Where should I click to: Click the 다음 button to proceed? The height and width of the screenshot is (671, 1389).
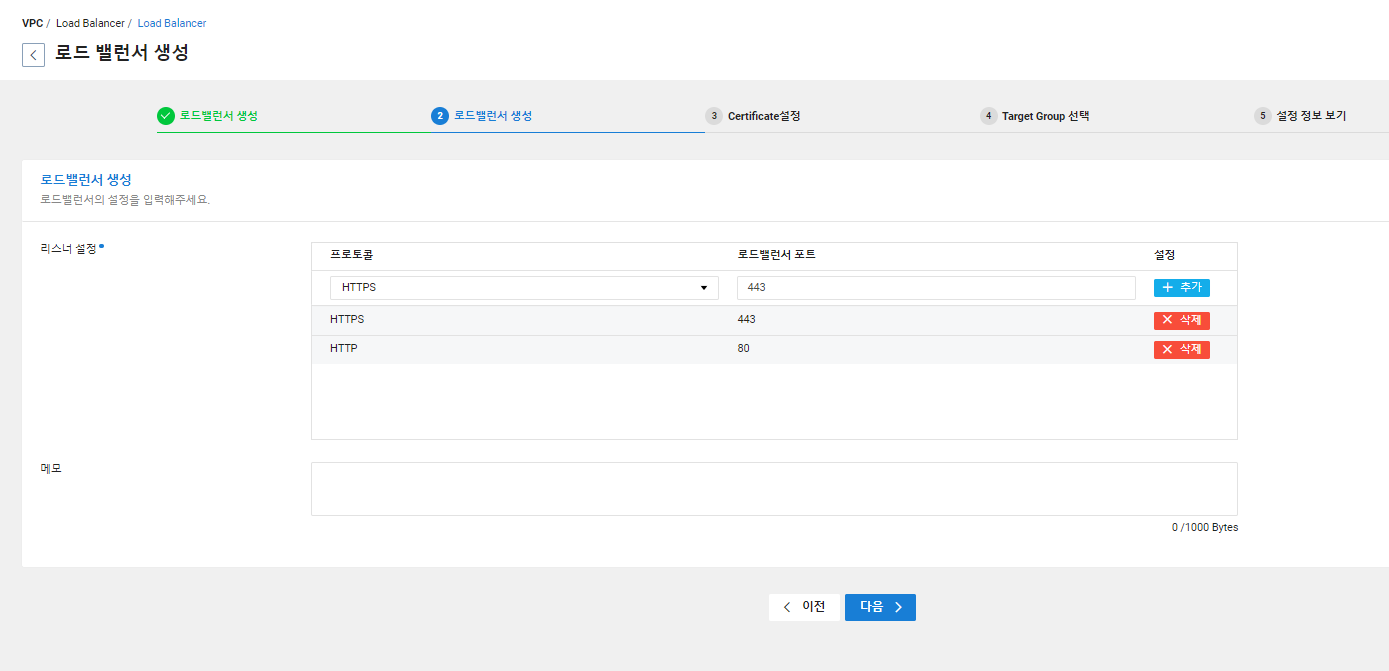click(879, 607)
